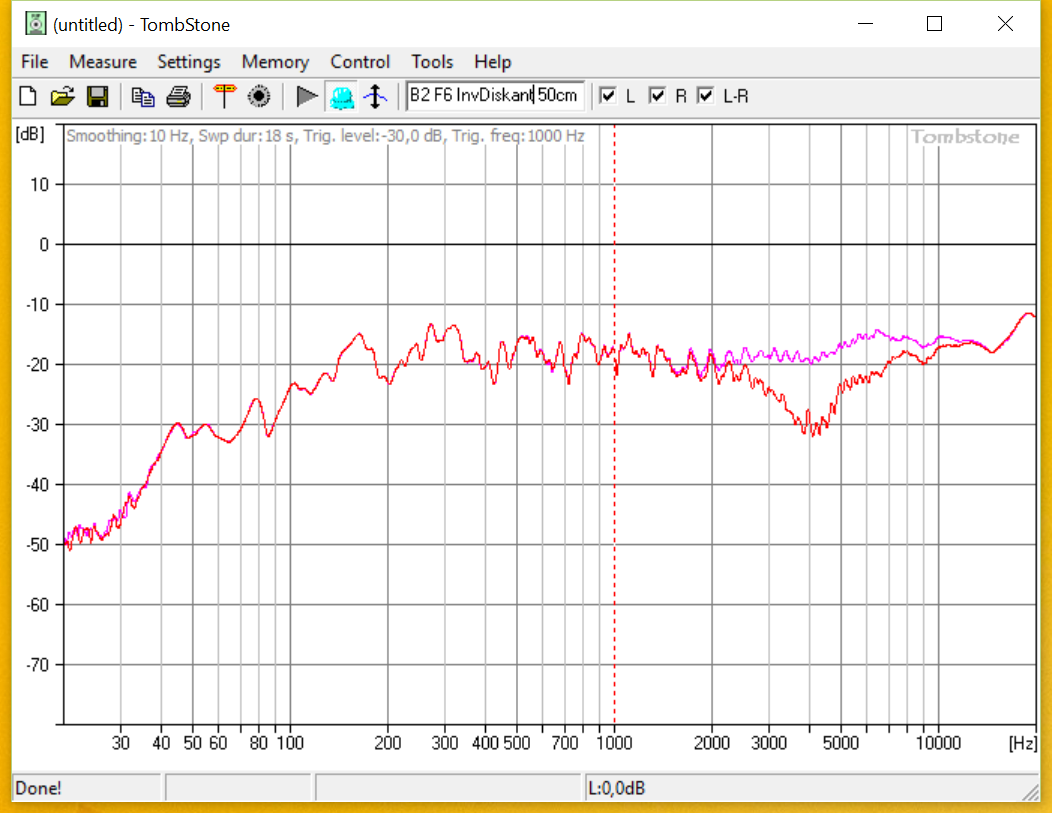Click the smoothing and sweep info text
1052x813 pixels.
pos(325,136)
